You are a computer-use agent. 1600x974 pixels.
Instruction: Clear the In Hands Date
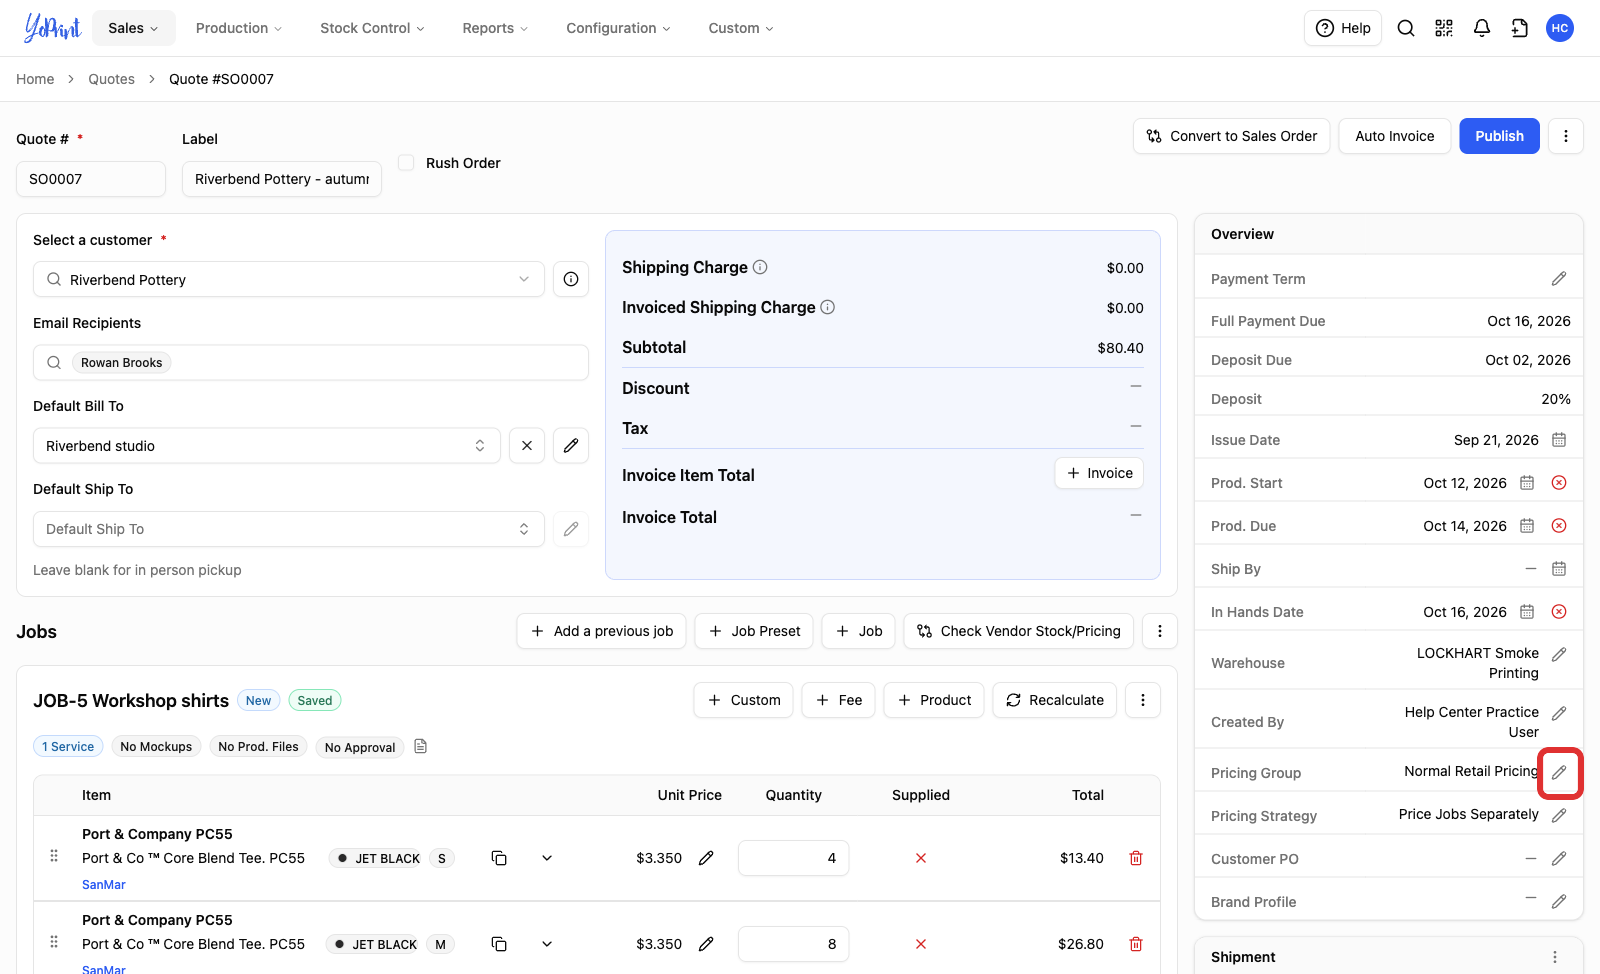(x=1559, y=612)
